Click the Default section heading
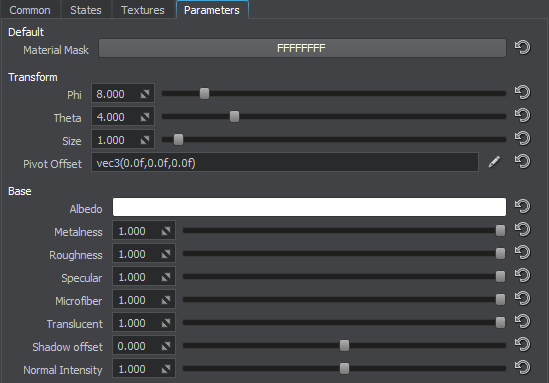549x383 pixels. 26,32
